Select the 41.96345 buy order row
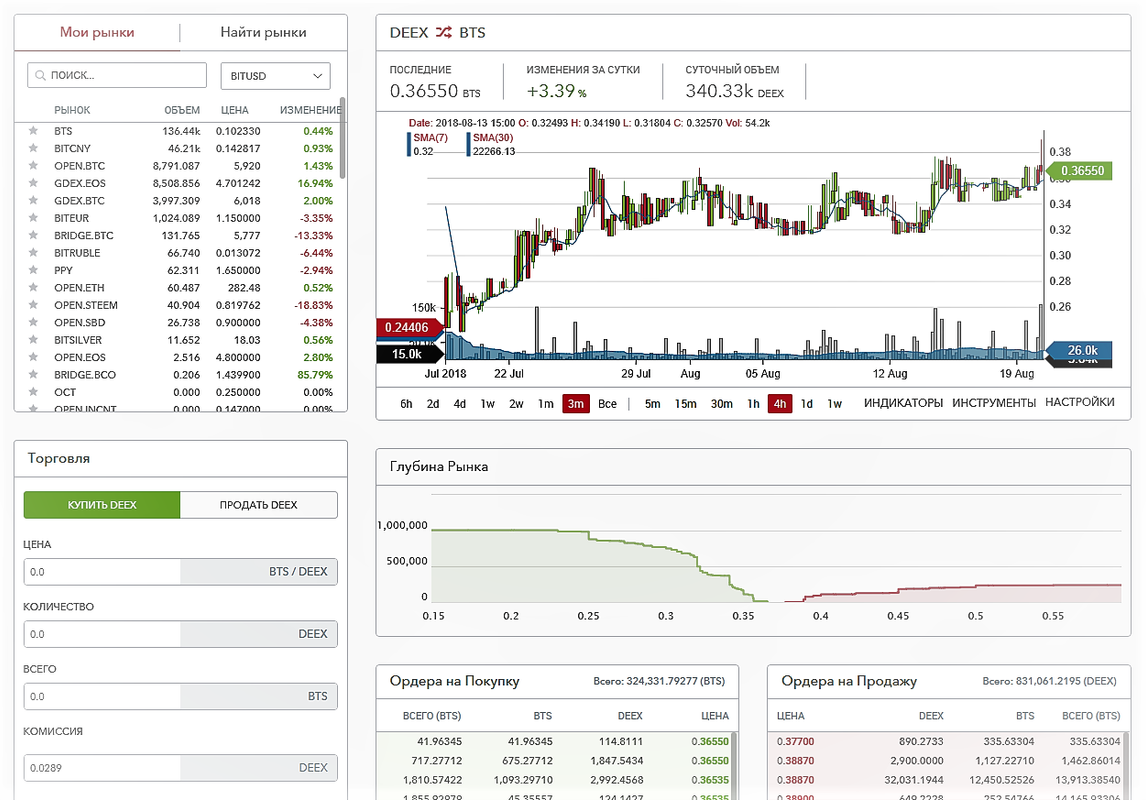The width and height of the screenshot is (1146, 800). (x=555, y=741)
